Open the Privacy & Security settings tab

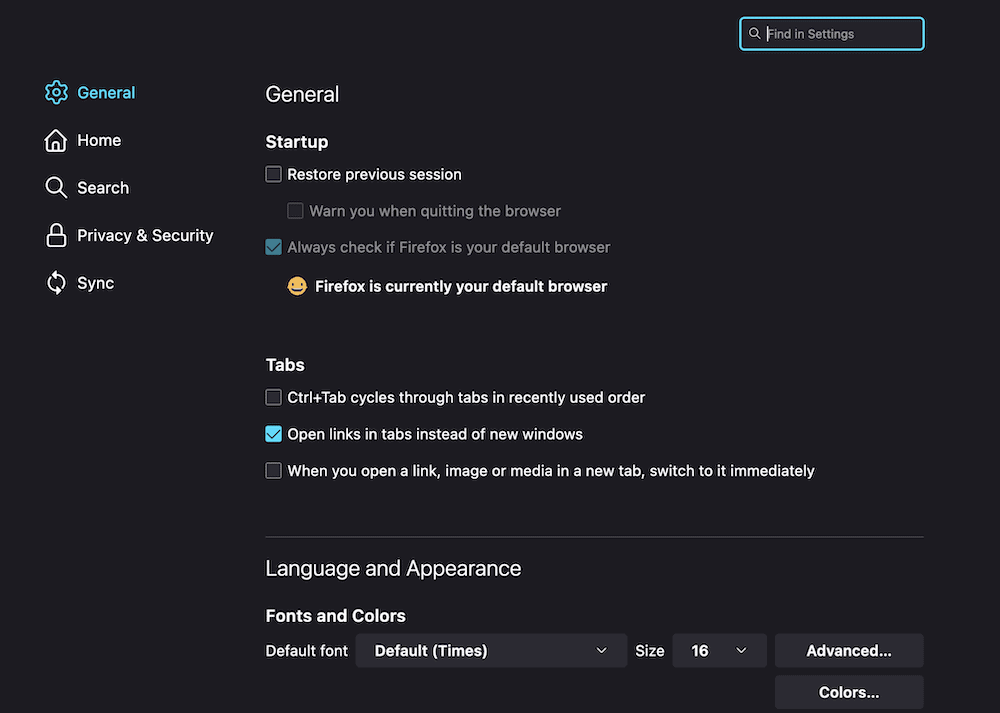145,236
